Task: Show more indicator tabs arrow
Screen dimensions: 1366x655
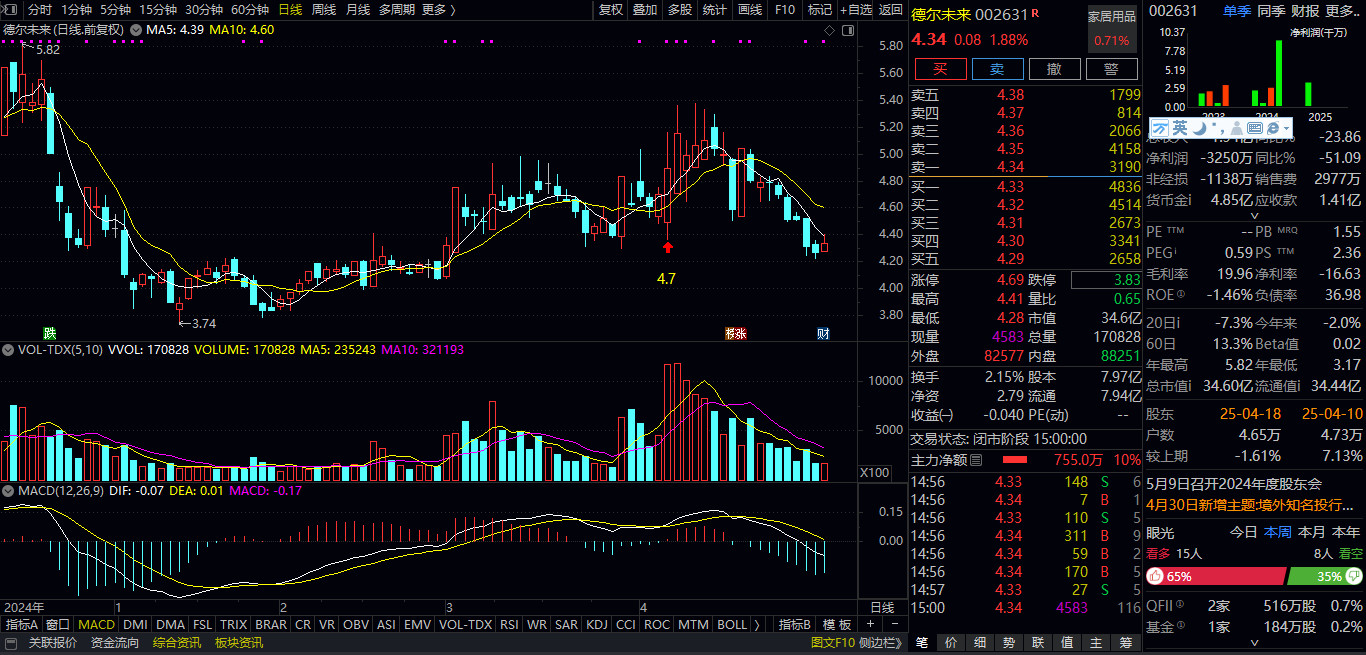Action: coord(756,624)
